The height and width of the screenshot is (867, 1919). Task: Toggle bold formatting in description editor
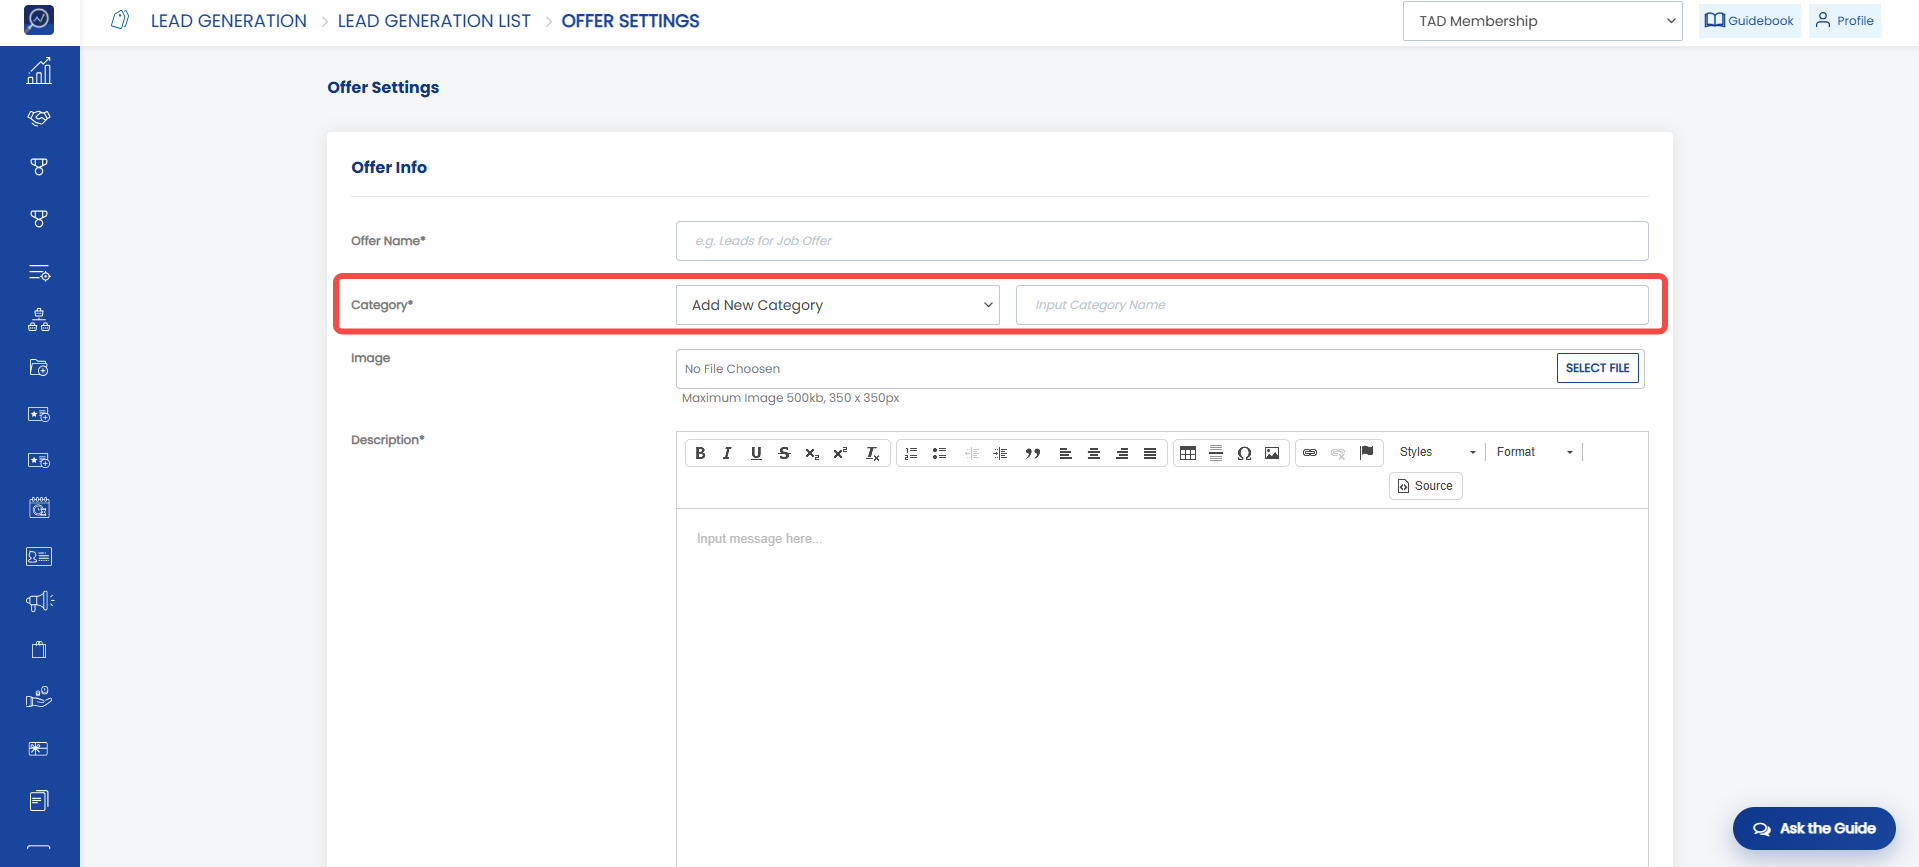point(700,453)
